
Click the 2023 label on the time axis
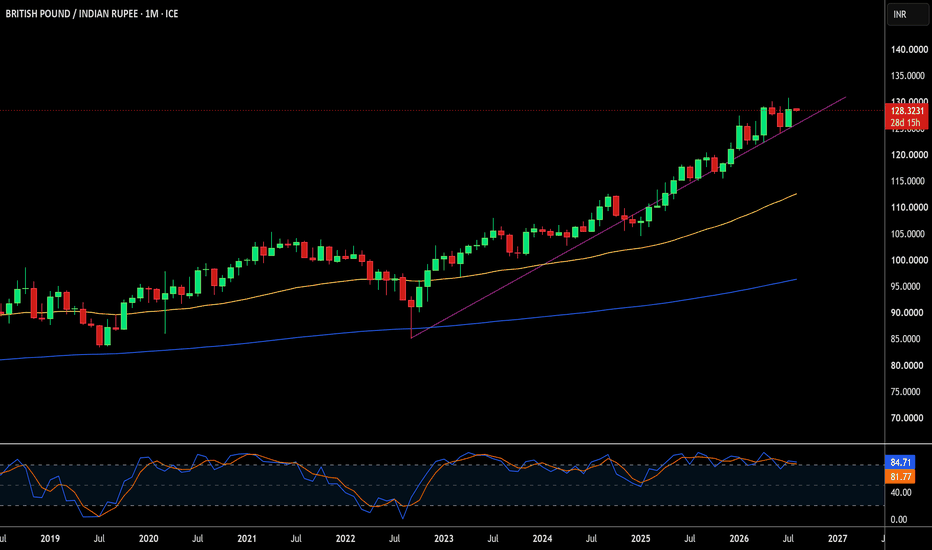tap(443, 539)
